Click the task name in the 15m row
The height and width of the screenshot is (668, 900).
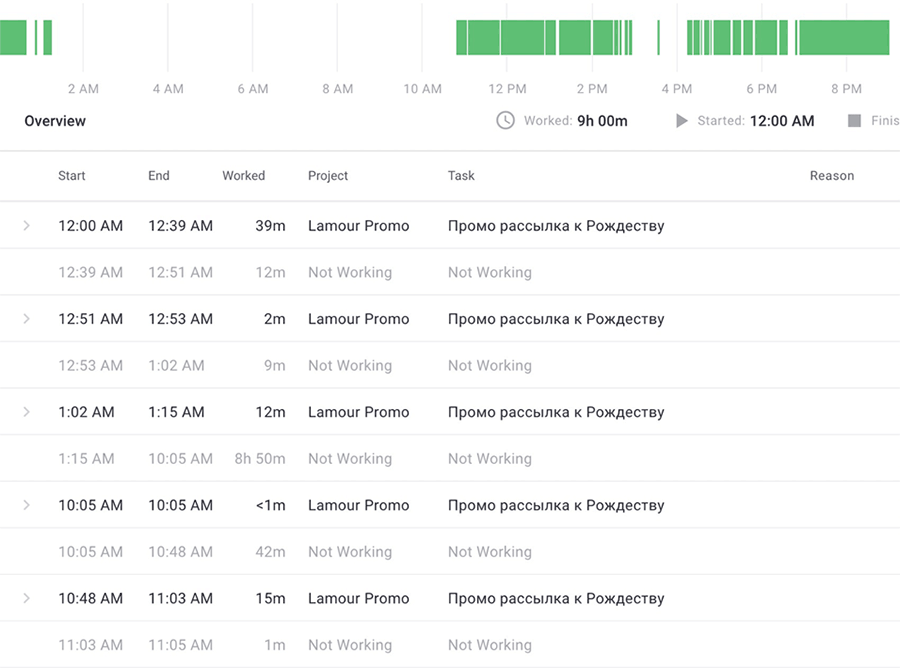[555, 598]
